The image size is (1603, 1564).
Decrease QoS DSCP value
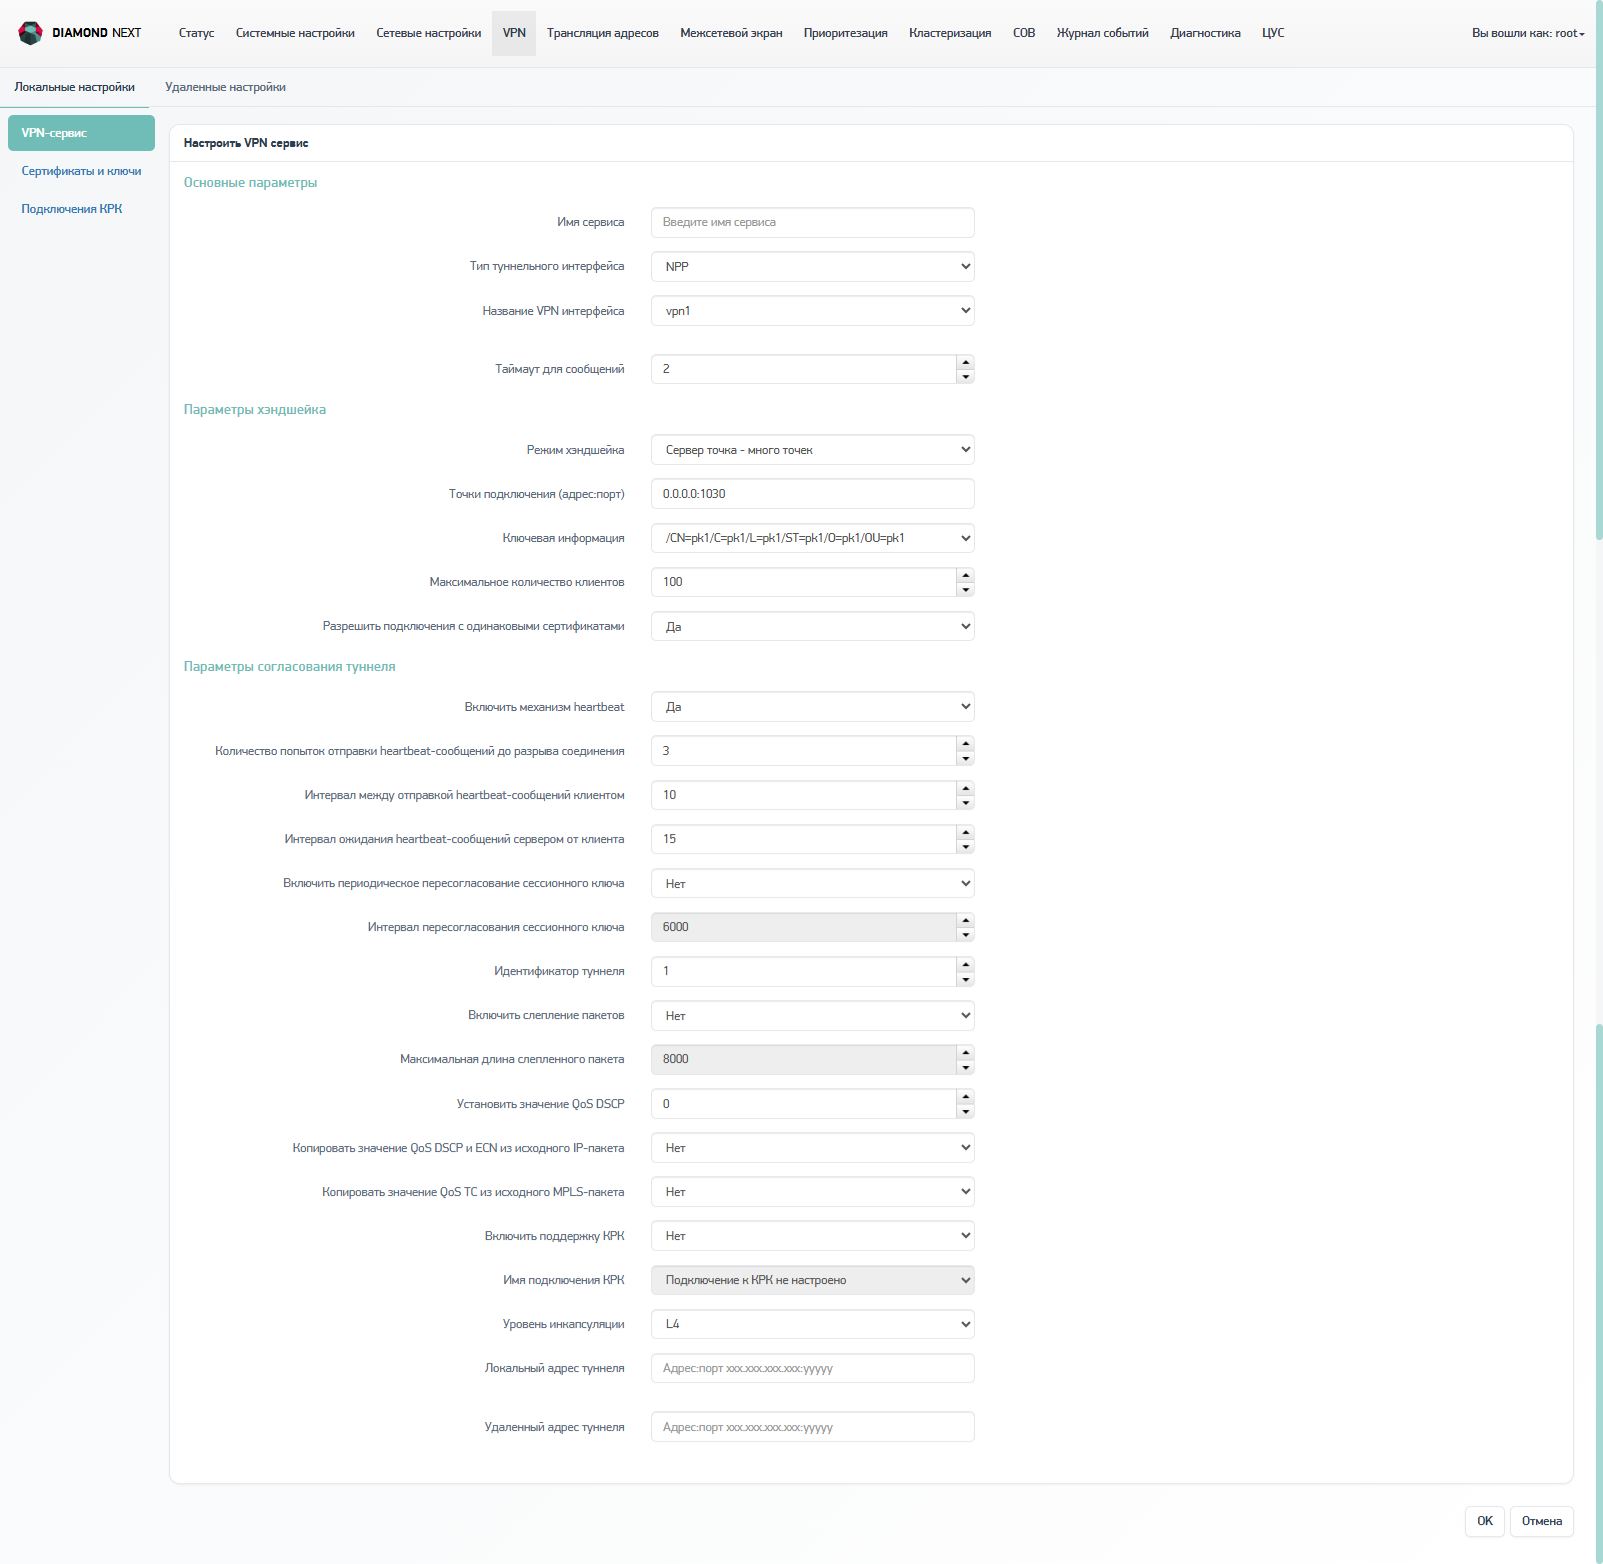[965, 1112]
